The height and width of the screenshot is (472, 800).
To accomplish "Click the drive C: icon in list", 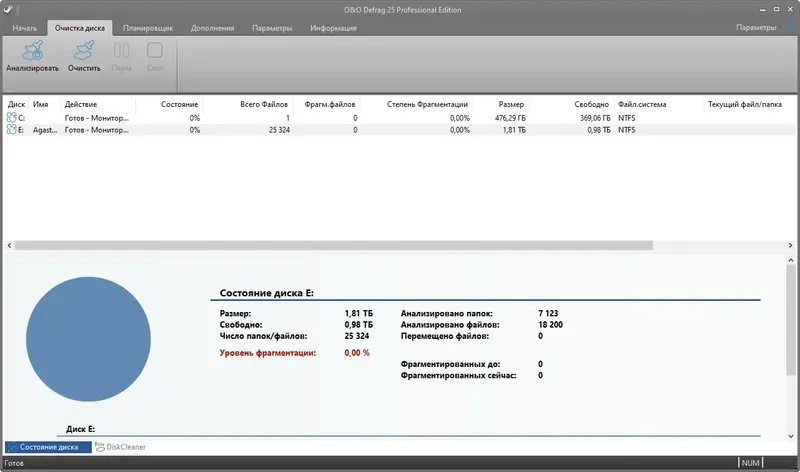I will click(11, 118).
